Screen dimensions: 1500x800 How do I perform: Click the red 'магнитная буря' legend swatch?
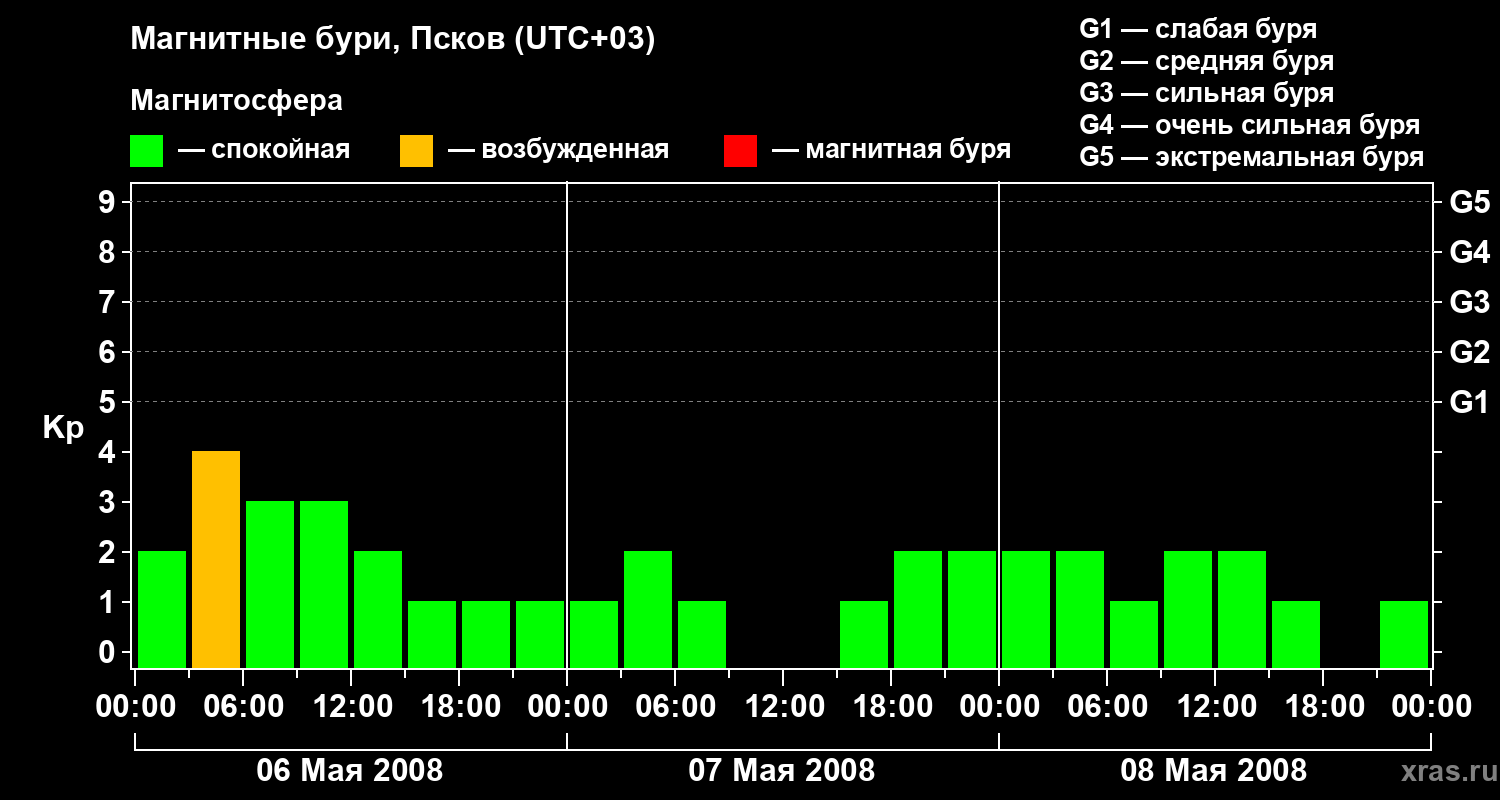740,151
